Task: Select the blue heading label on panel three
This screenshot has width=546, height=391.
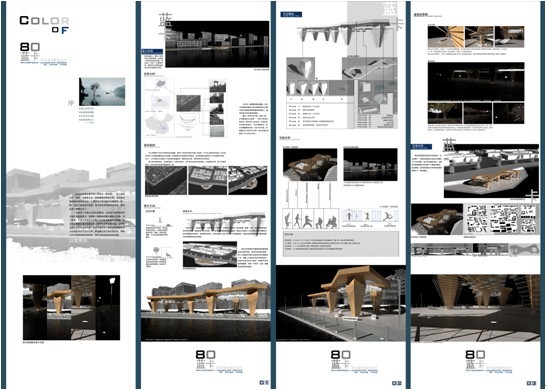Action: pyautogui.click(x=291, y=14)
